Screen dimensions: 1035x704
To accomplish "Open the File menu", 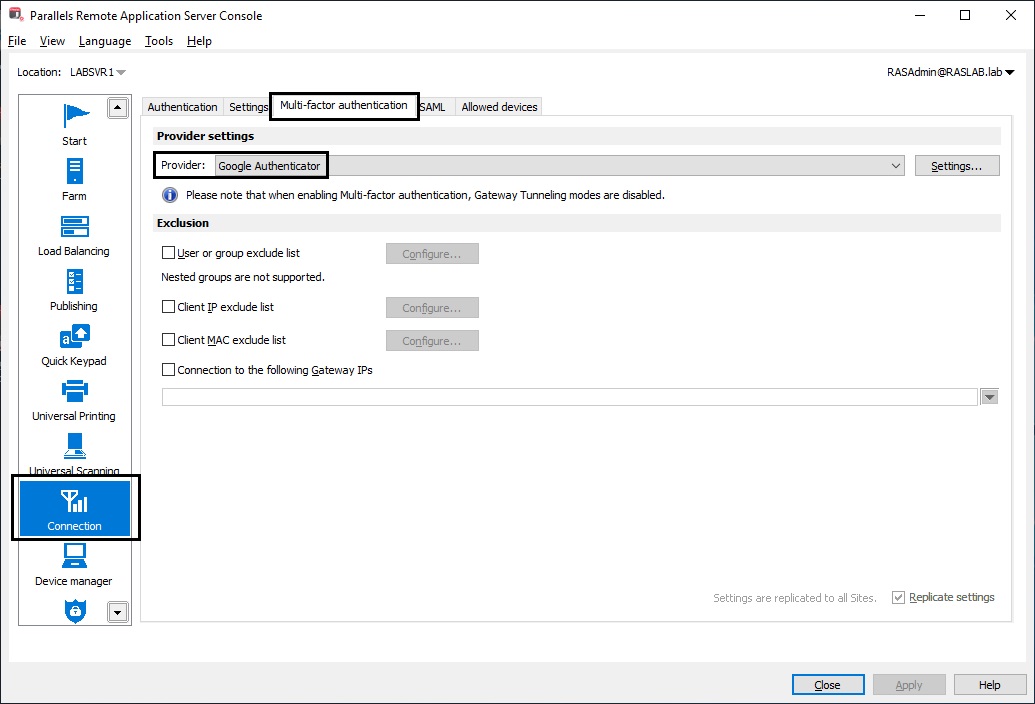I will tap(17, 41).
